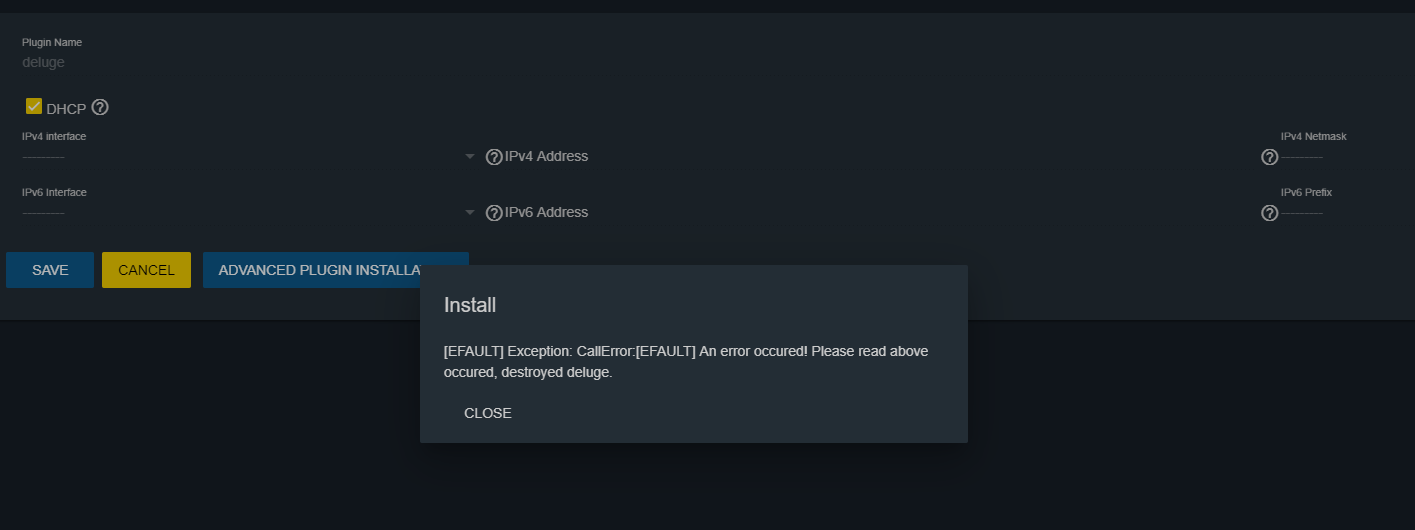Viewport: 1415px width, 530px height.
Task: Click the empty IPv4 interface value field
Action: coord(241,157)
